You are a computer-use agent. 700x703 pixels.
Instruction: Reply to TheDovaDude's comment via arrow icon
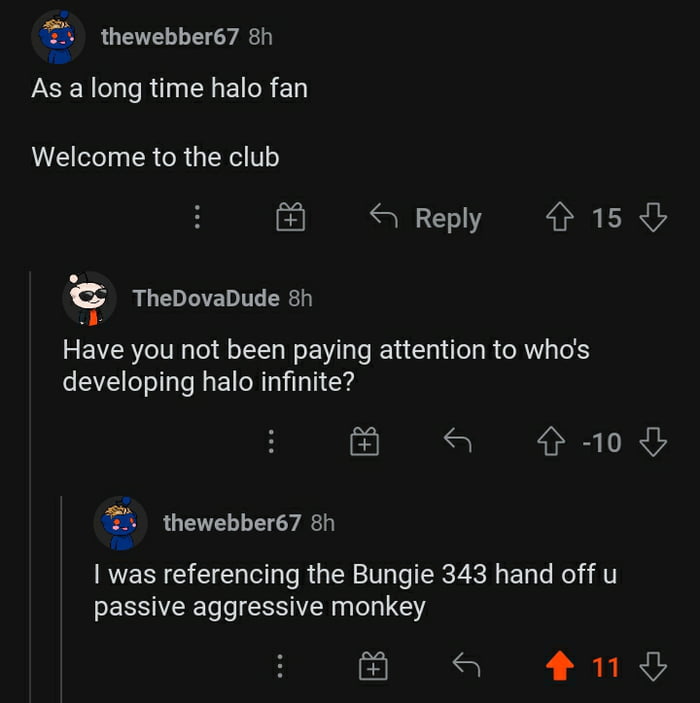point(457,440)
